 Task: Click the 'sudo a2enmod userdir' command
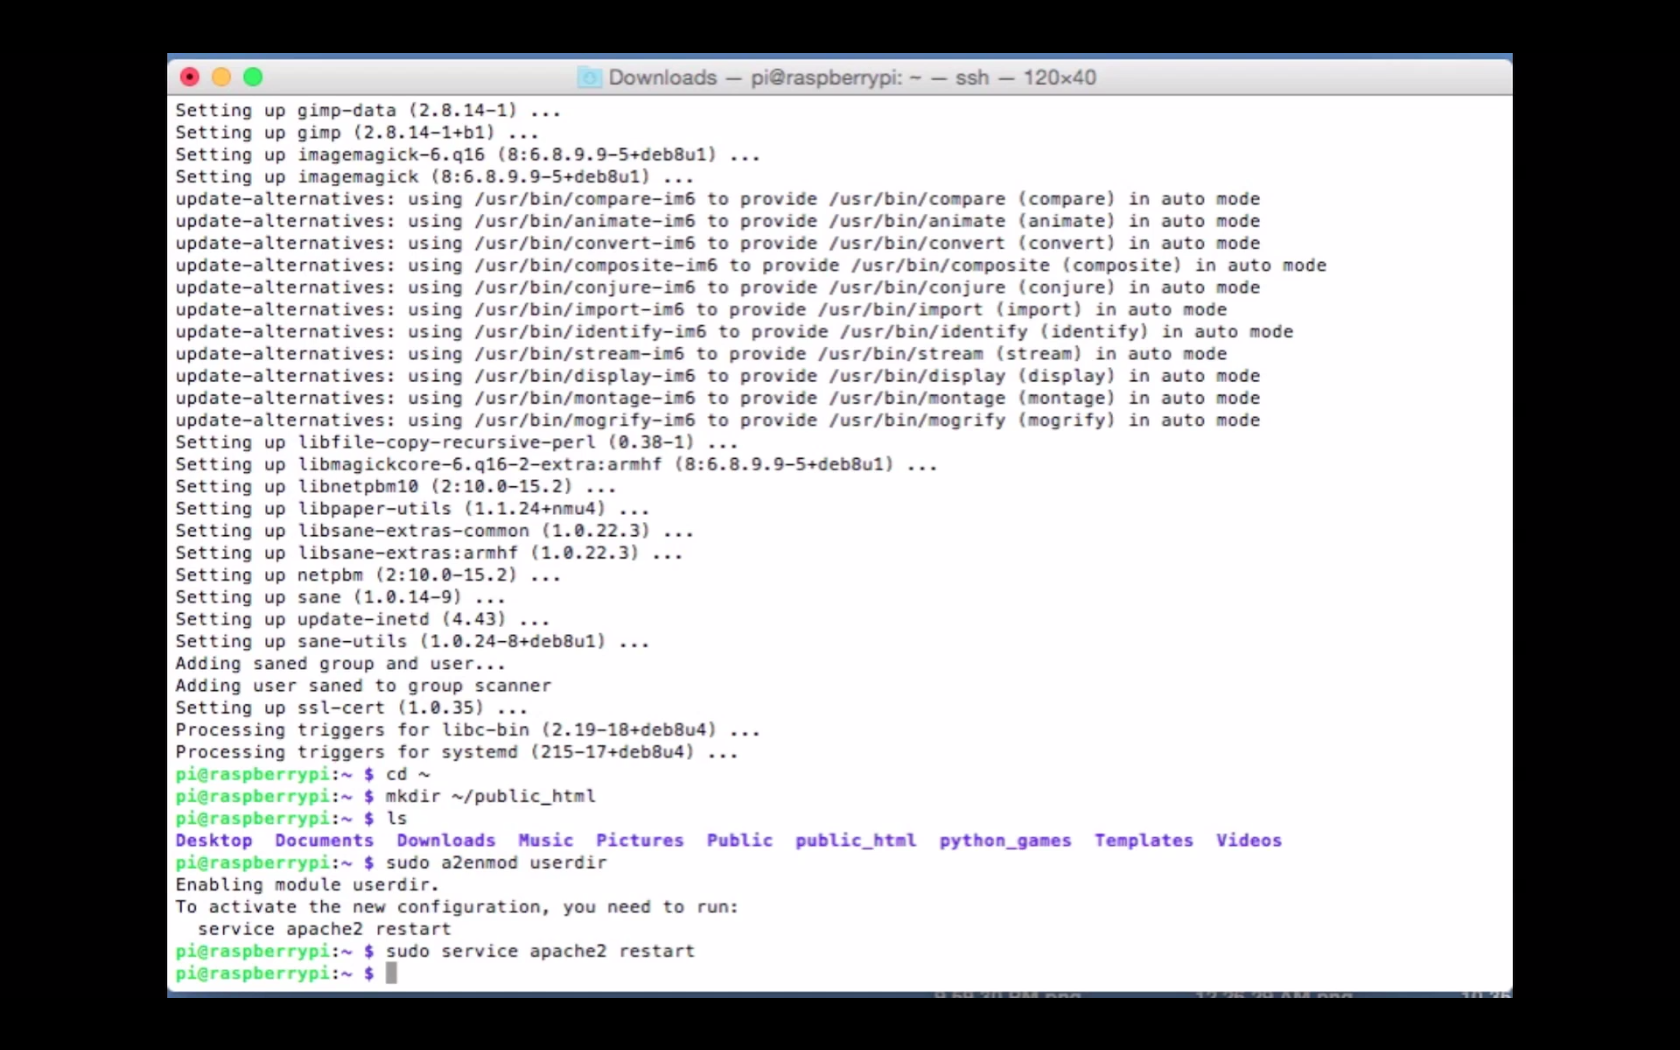point(496,862)
